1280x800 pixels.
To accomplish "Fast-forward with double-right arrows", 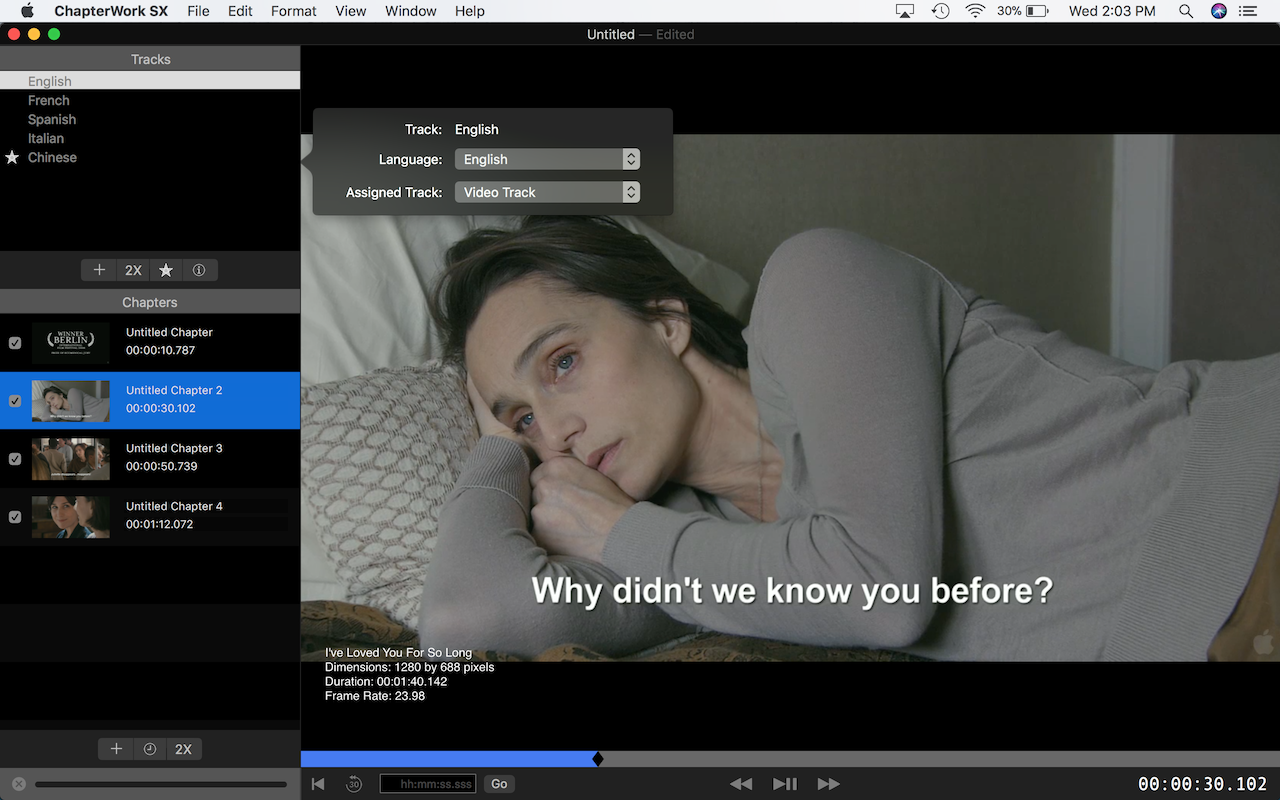I will click(x=829, y=784).
